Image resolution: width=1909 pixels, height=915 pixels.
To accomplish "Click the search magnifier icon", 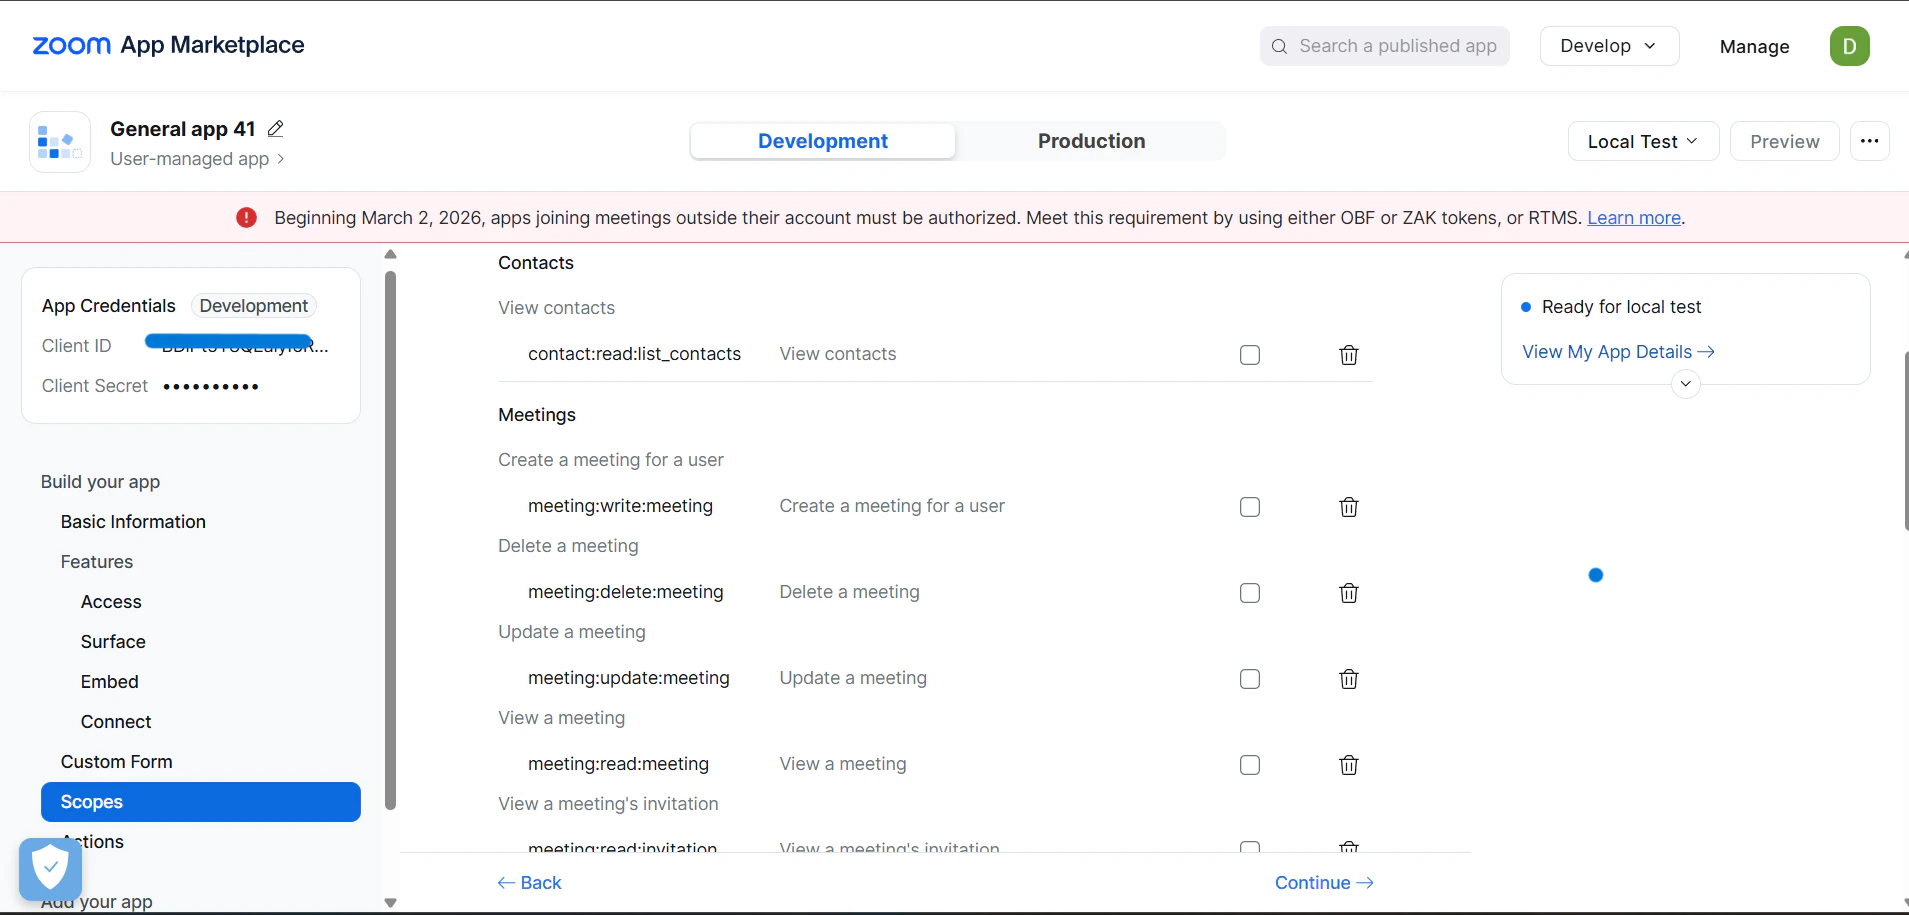I will 1279,46.
